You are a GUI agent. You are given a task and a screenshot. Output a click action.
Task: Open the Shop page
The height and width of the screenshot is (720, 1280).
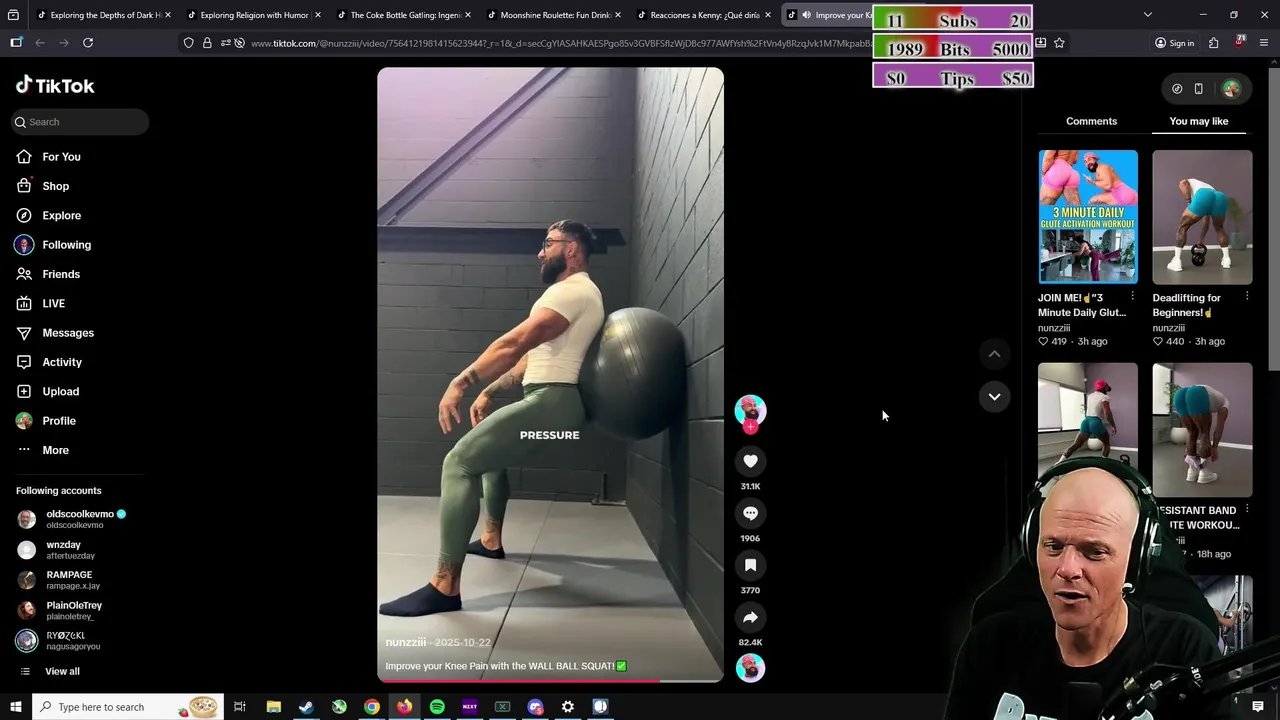55,186
